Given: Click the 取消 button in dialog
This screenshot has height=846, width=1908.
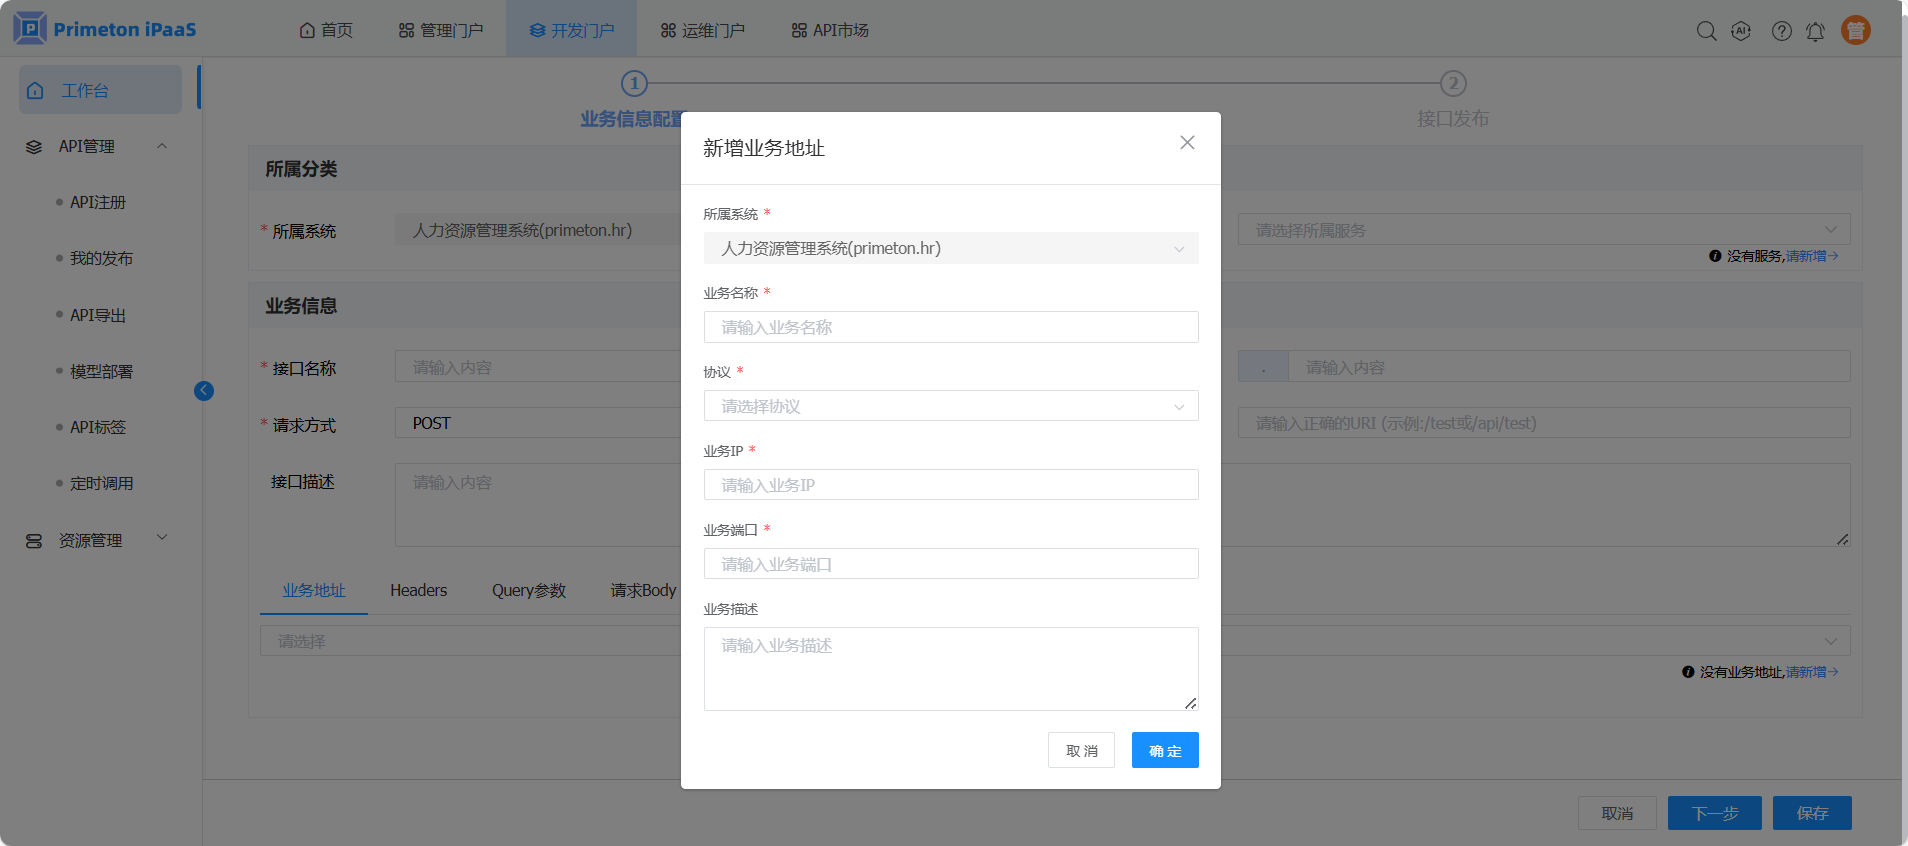Looking at the screenshot, I should tap(1081, 751).
